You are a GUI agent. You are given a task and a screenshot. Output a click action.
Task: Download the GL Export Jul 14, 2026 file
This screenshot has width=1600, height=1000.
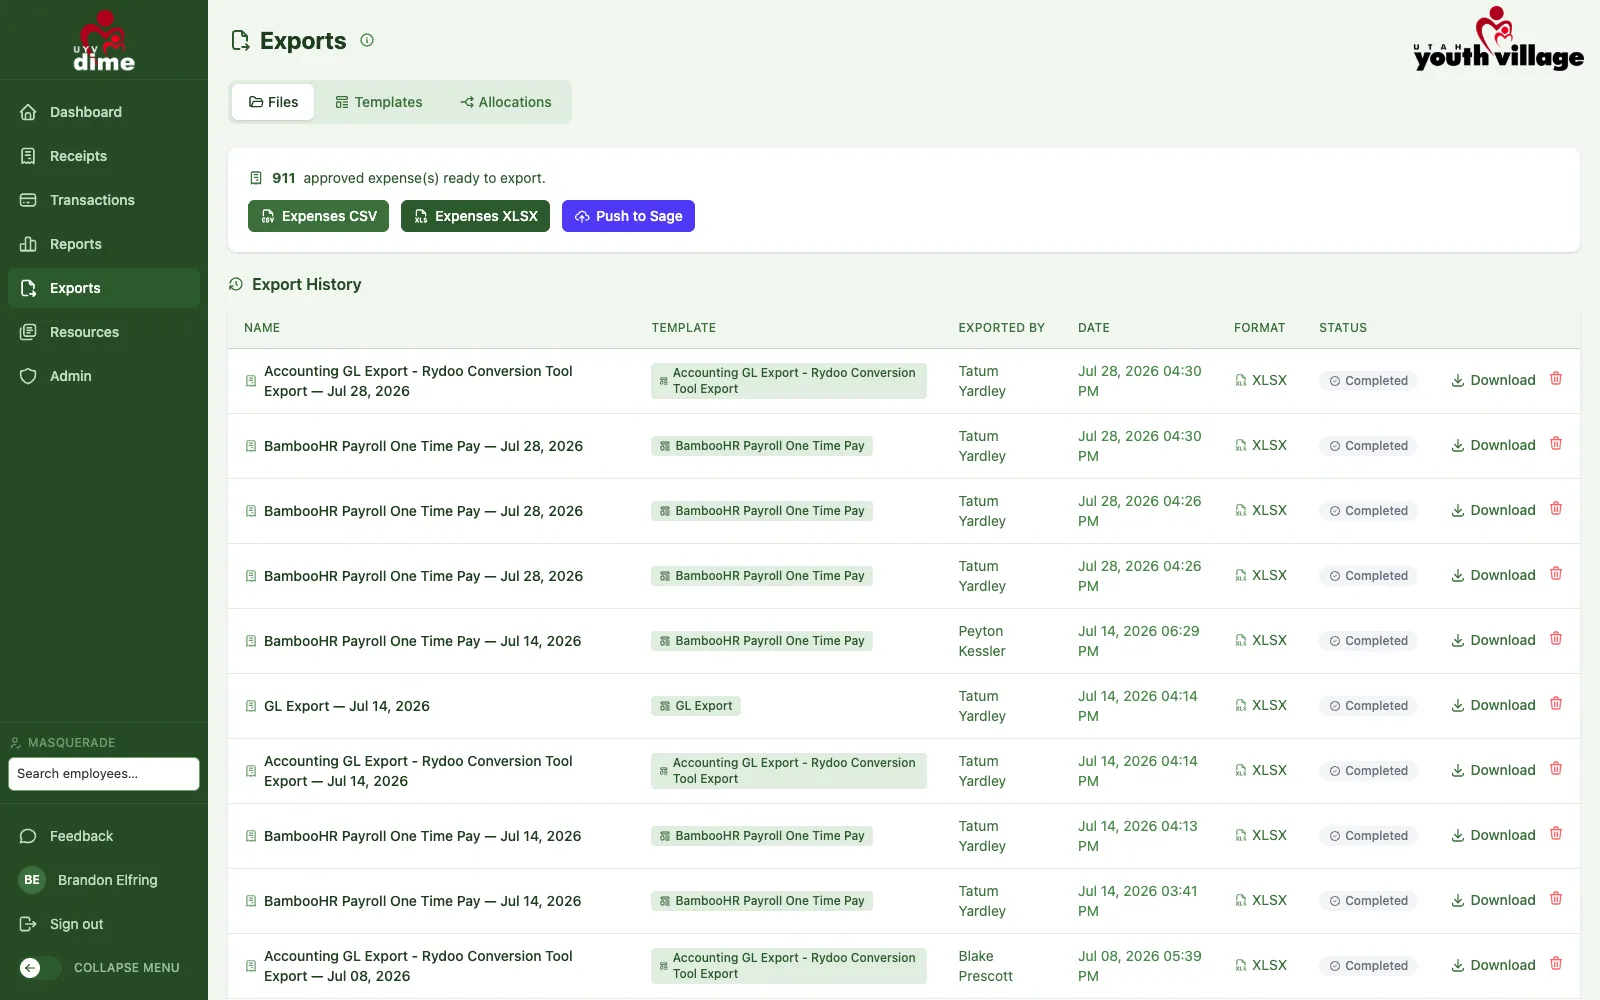point(1493,705)
